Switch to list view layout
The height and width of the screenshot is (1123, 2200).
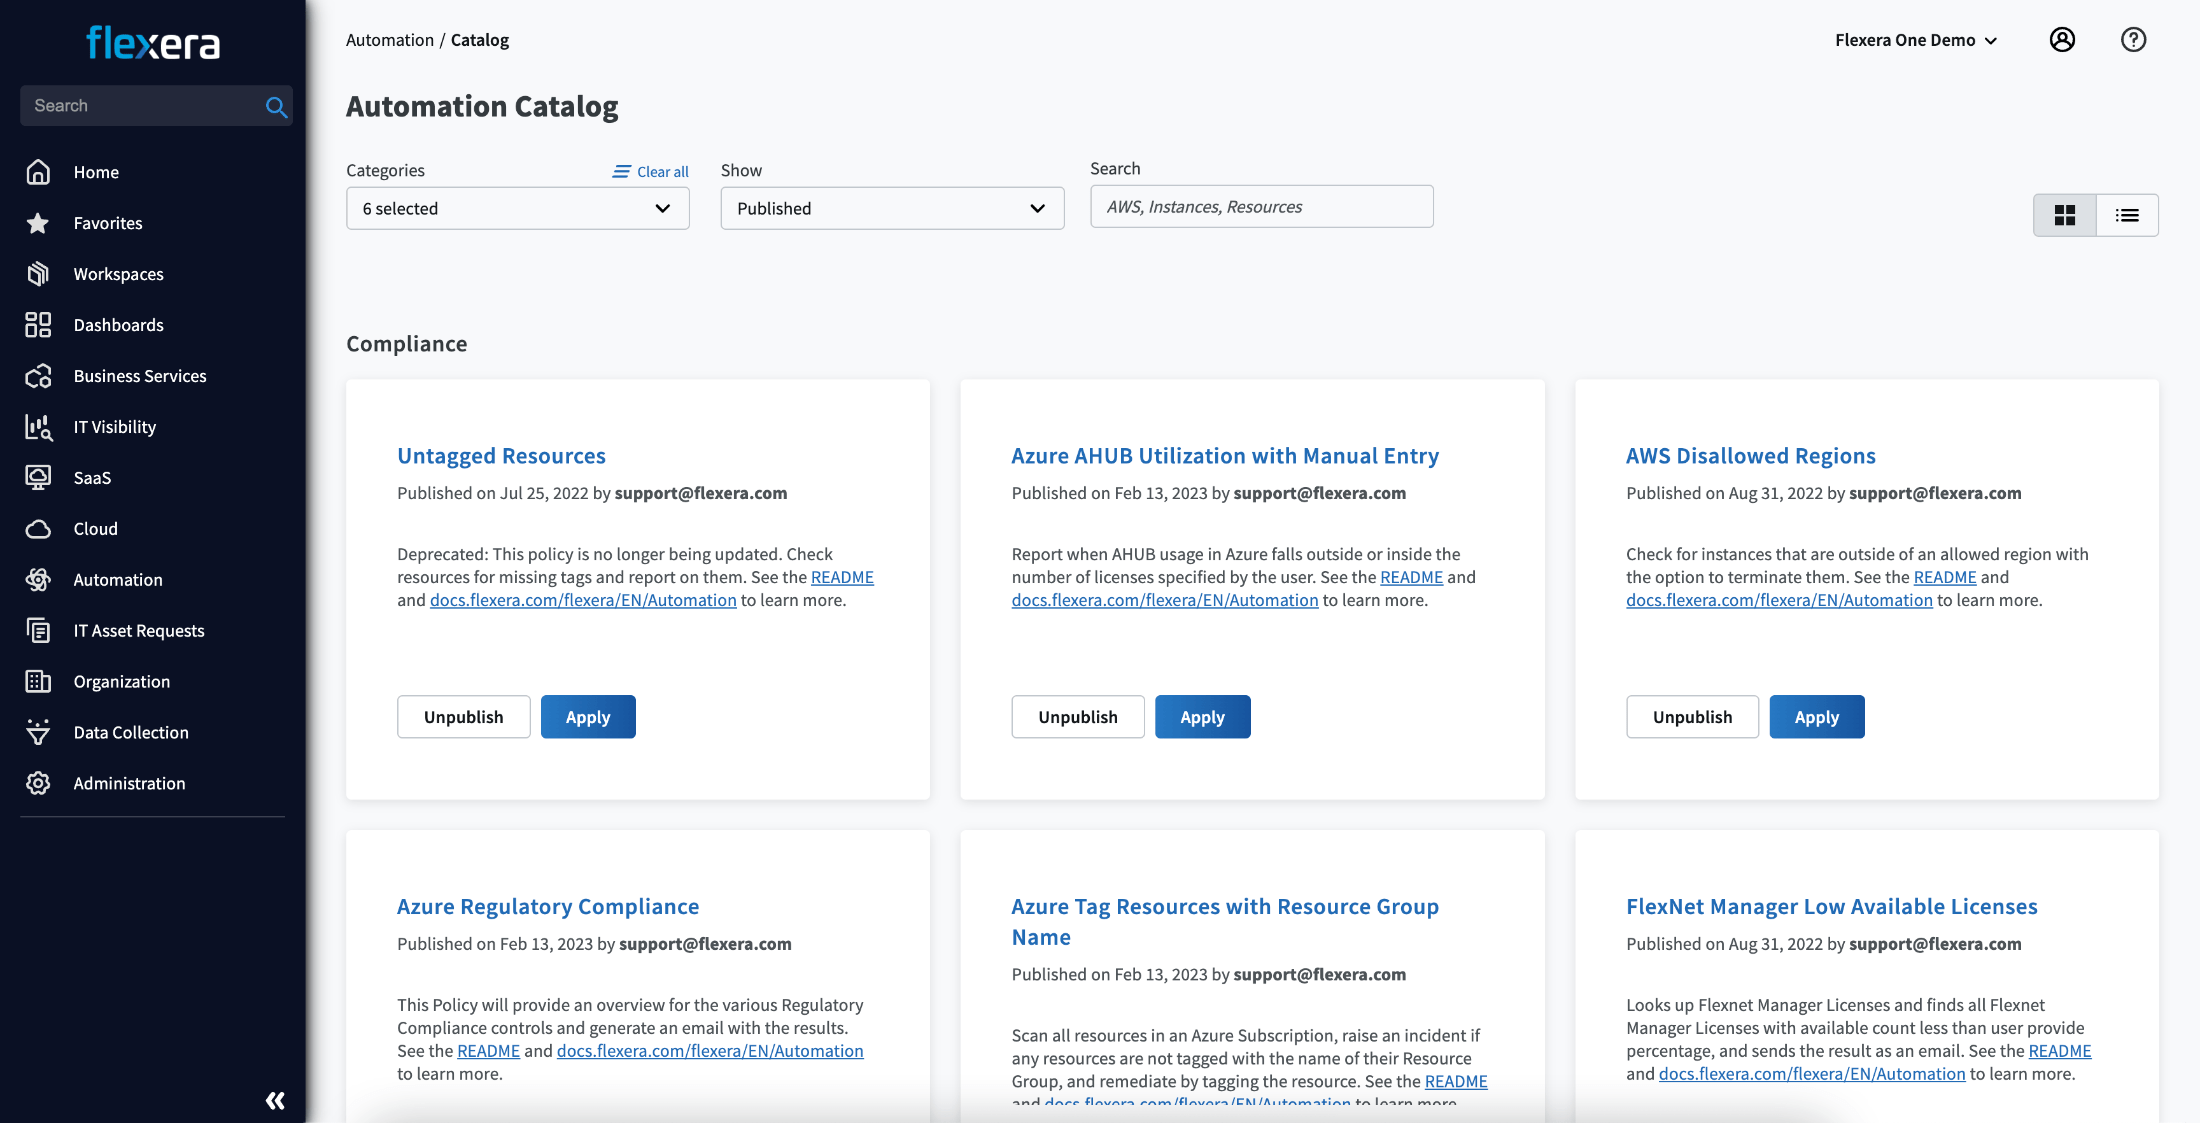pos(2127,215)
